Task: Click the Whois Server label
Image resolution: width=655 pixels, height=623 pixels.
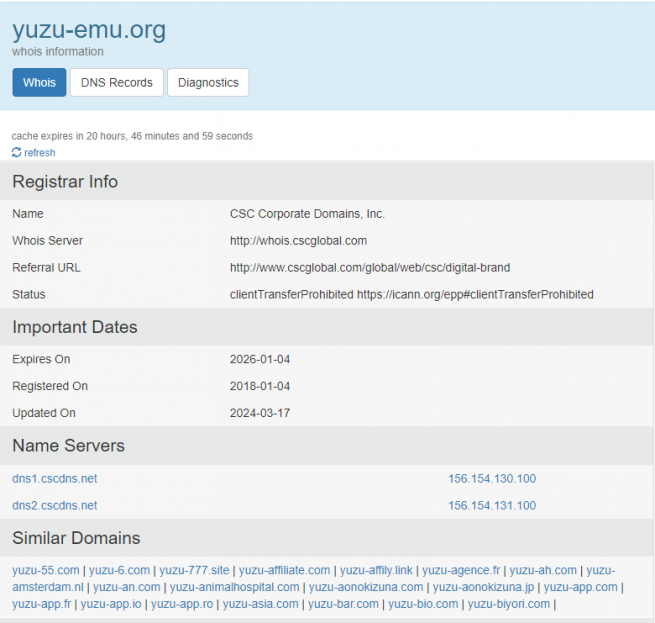Action: click(48, 241)
